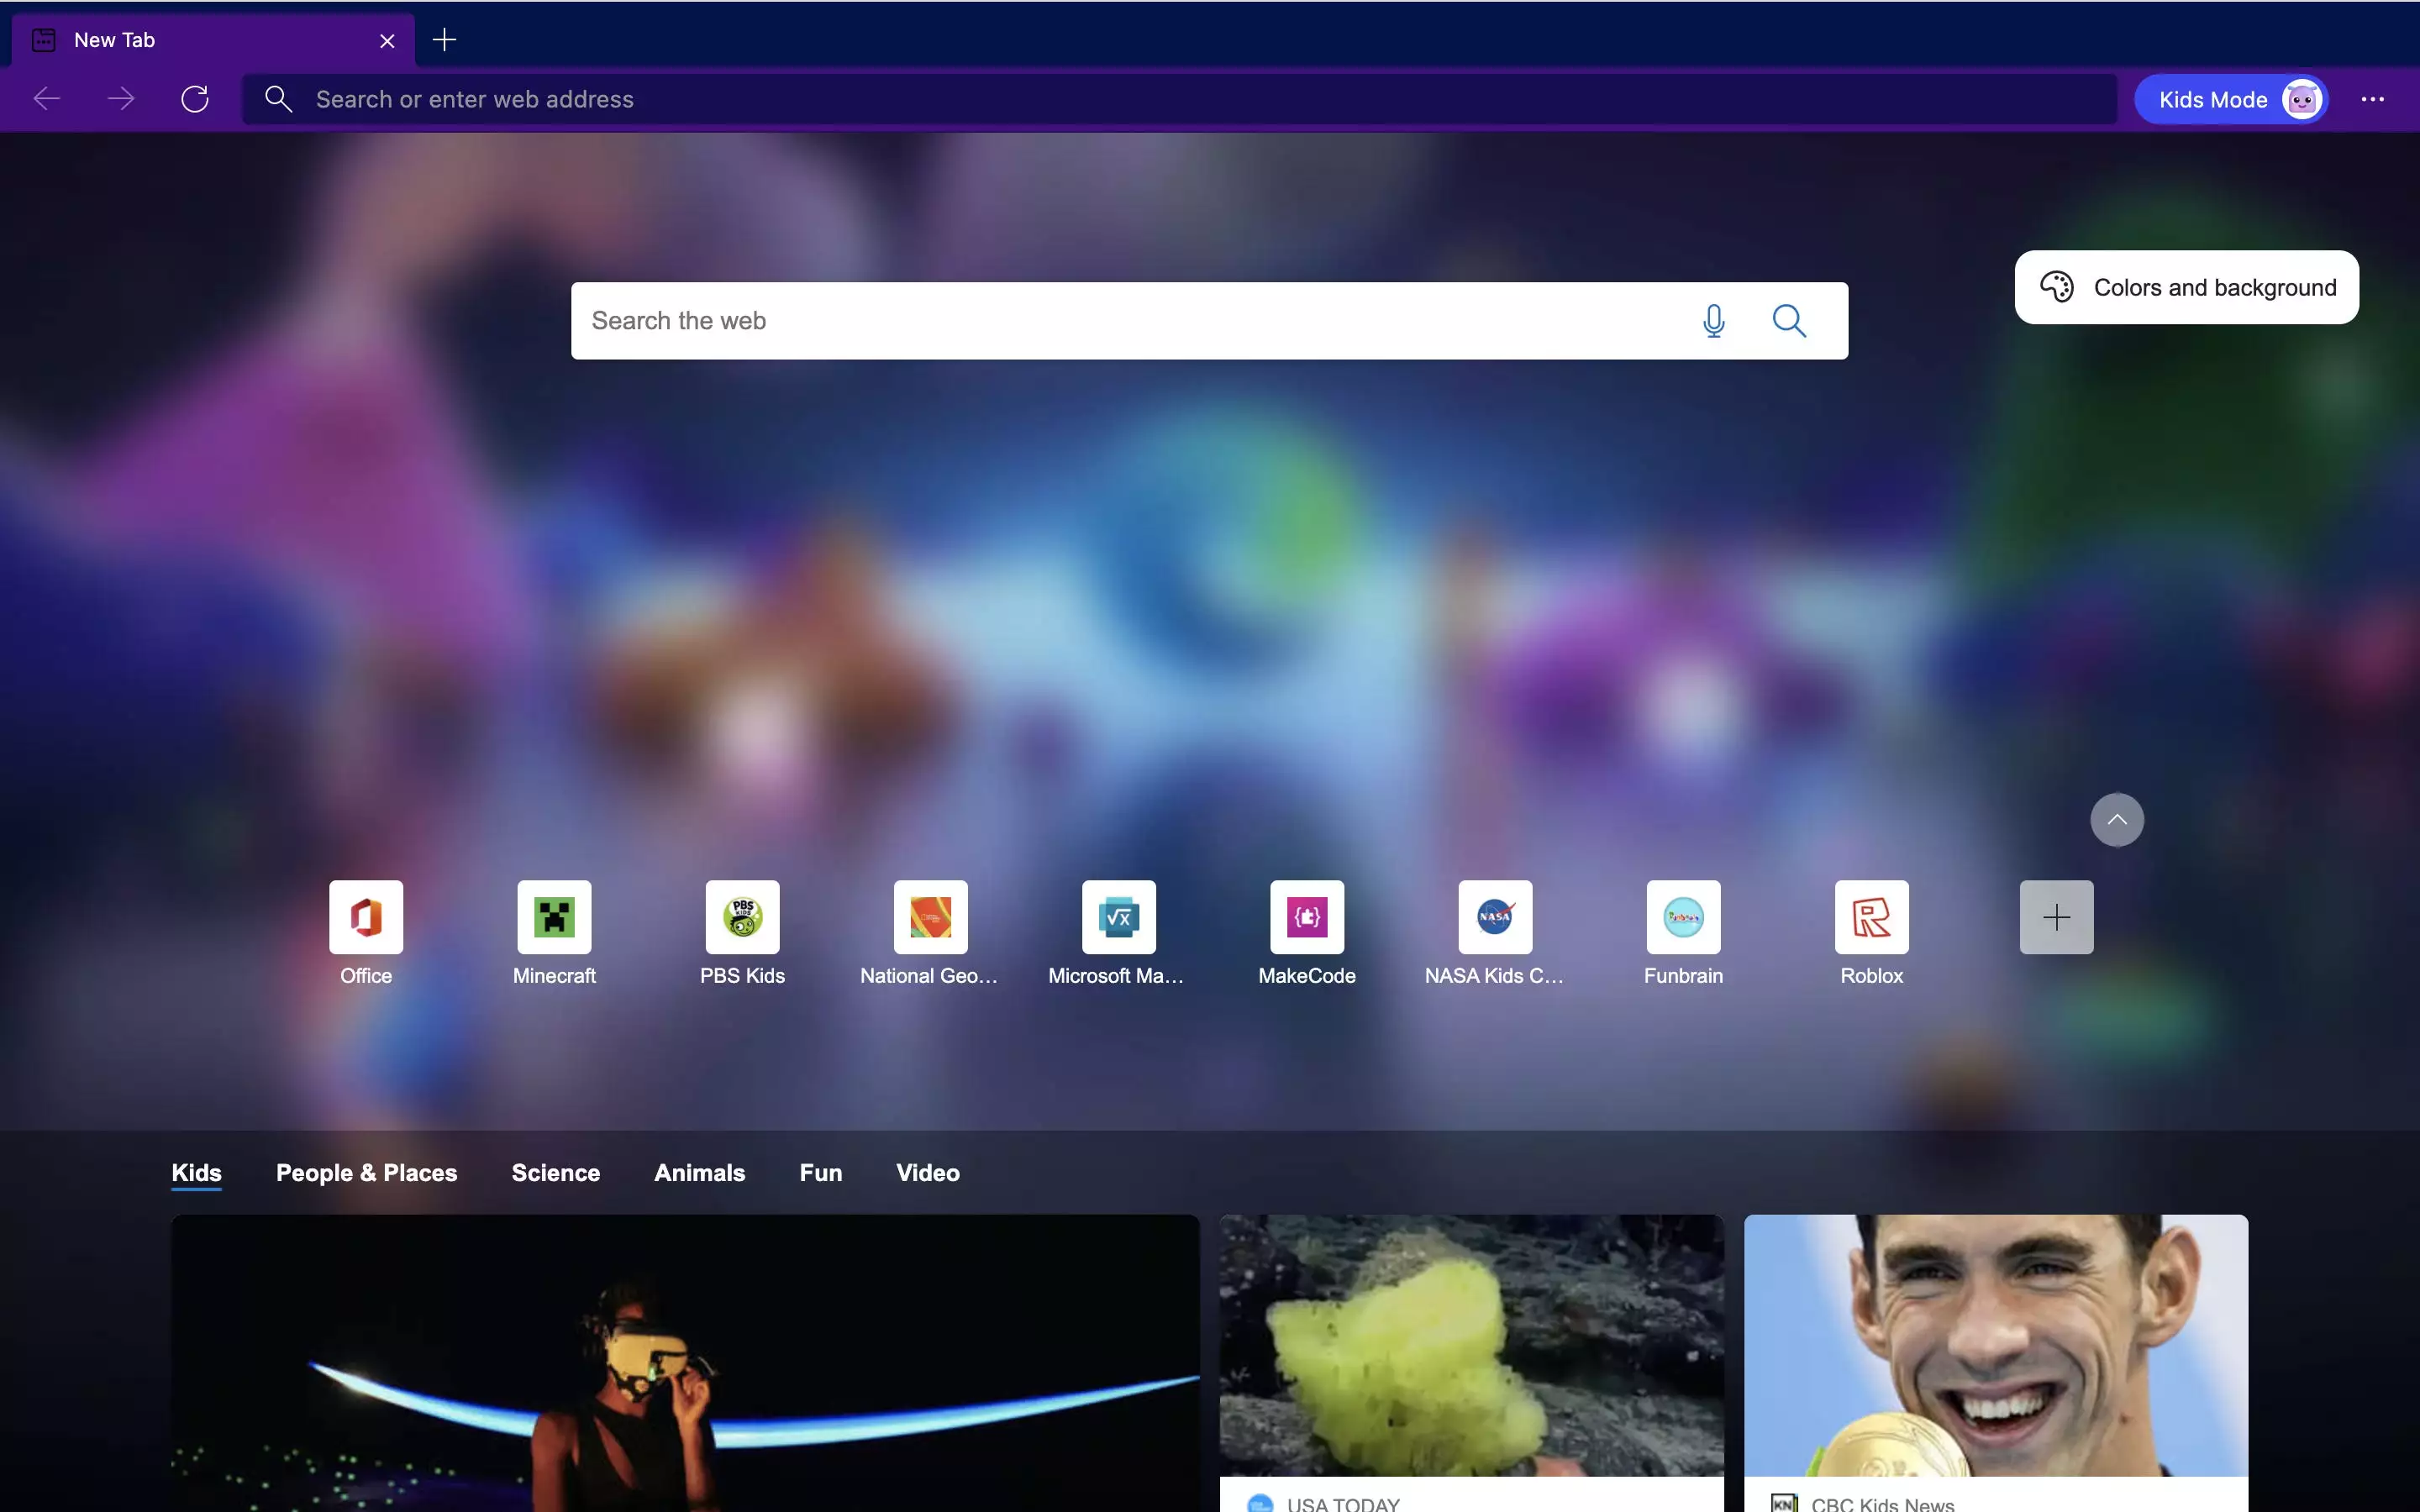
Task: Switch to the Science feed tab
Action: (555, 1172)
